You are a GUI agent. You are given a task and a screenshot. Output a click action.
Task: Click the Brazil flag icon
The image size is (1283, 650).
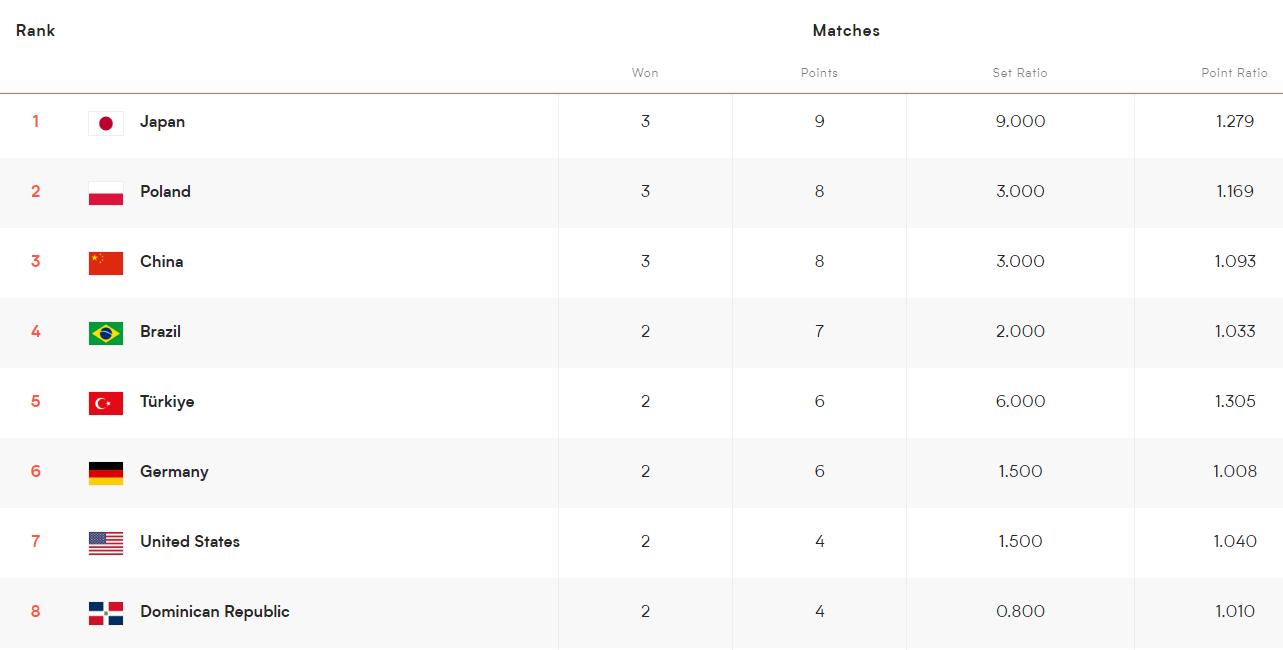(x=105, y=333)
